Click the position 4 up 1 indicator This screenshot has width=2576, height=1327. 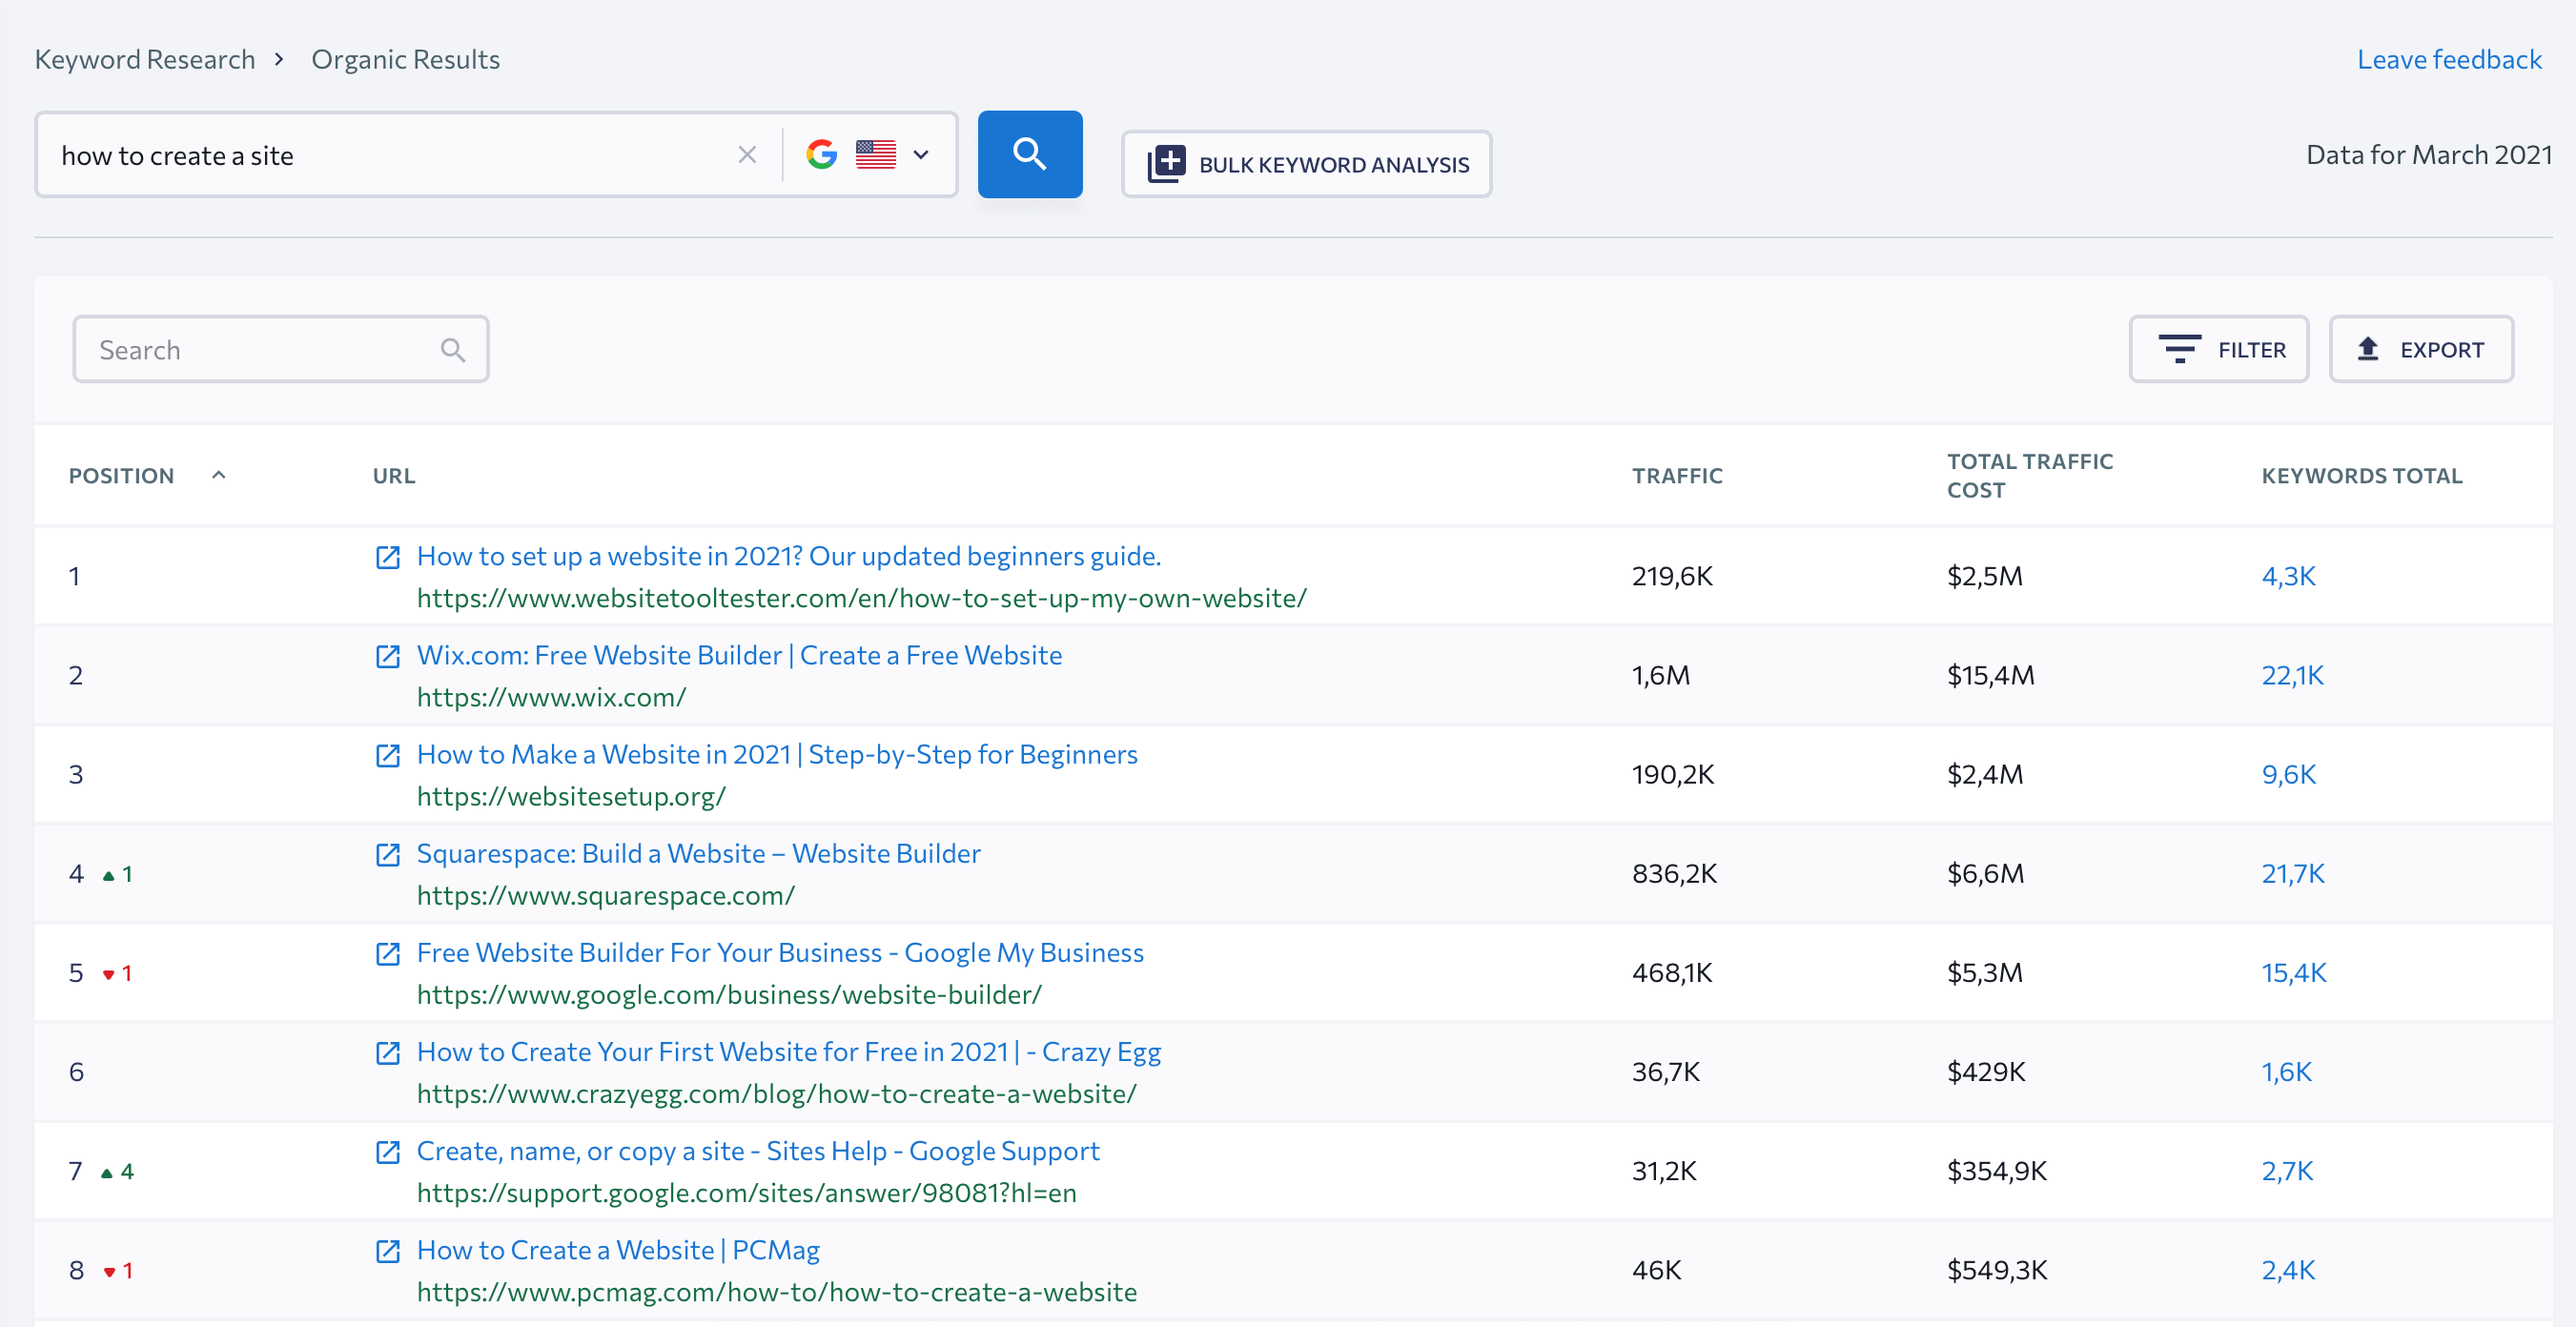coord(117,874)
